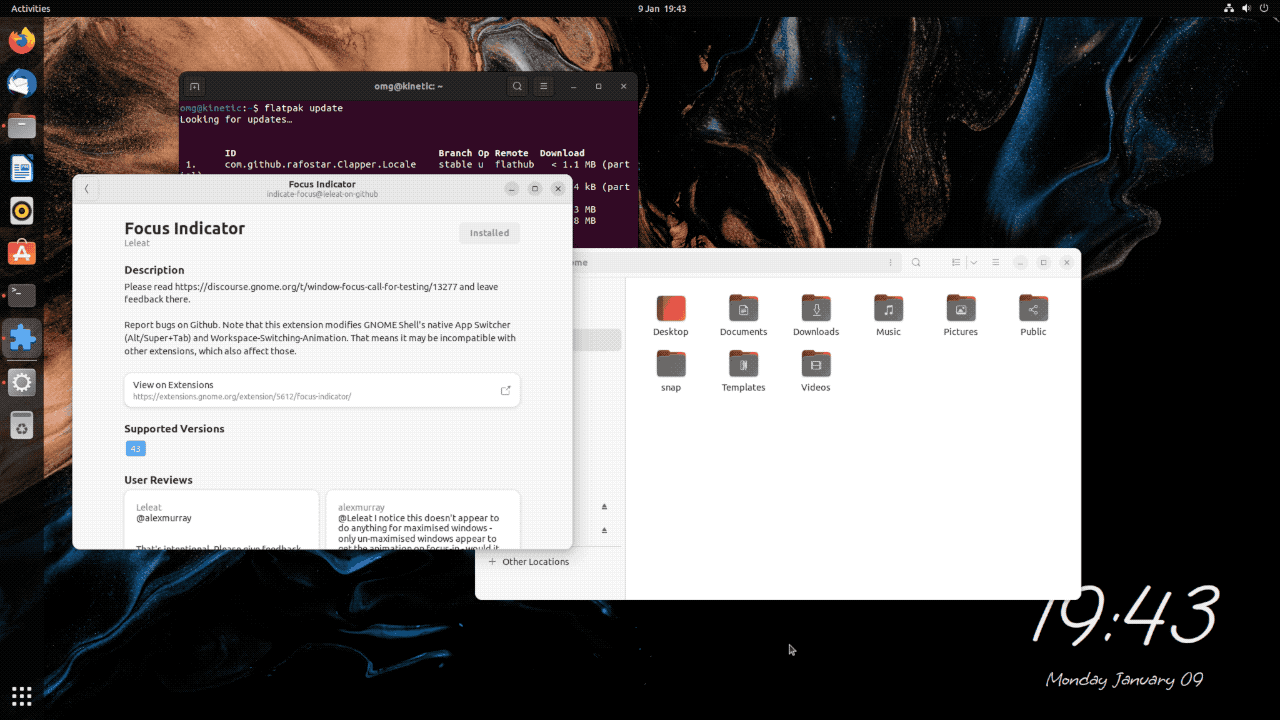Click the 'Supported Versions' heading
Image resolution: width=1280 pixels, height=720 pixels.
174,429
